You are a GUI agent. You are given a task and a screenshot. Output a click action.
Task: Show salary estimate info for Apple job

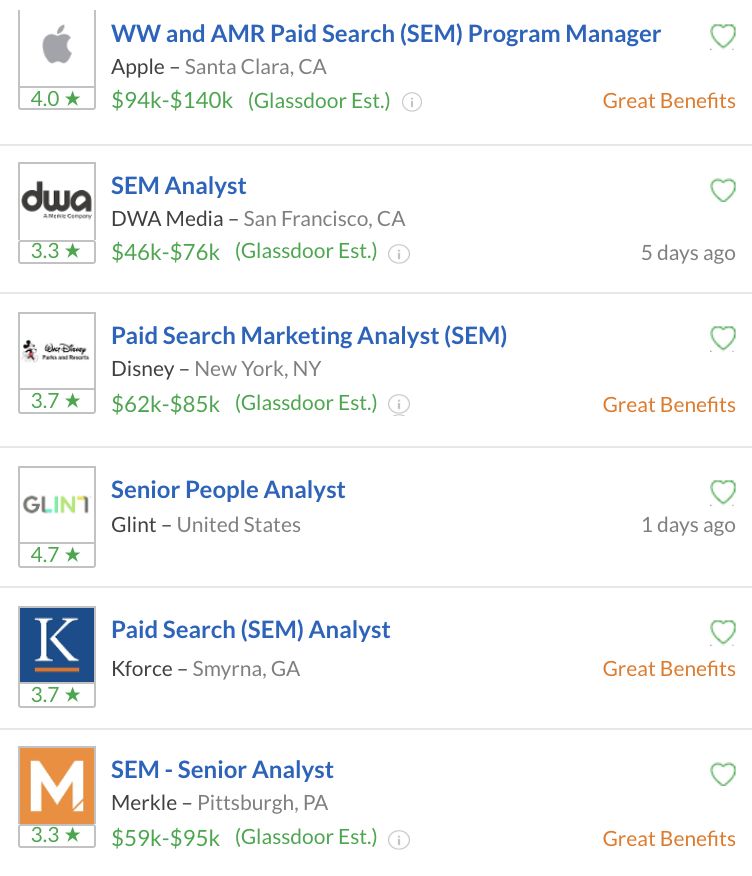pyautogui.click(x=412, y=102)
